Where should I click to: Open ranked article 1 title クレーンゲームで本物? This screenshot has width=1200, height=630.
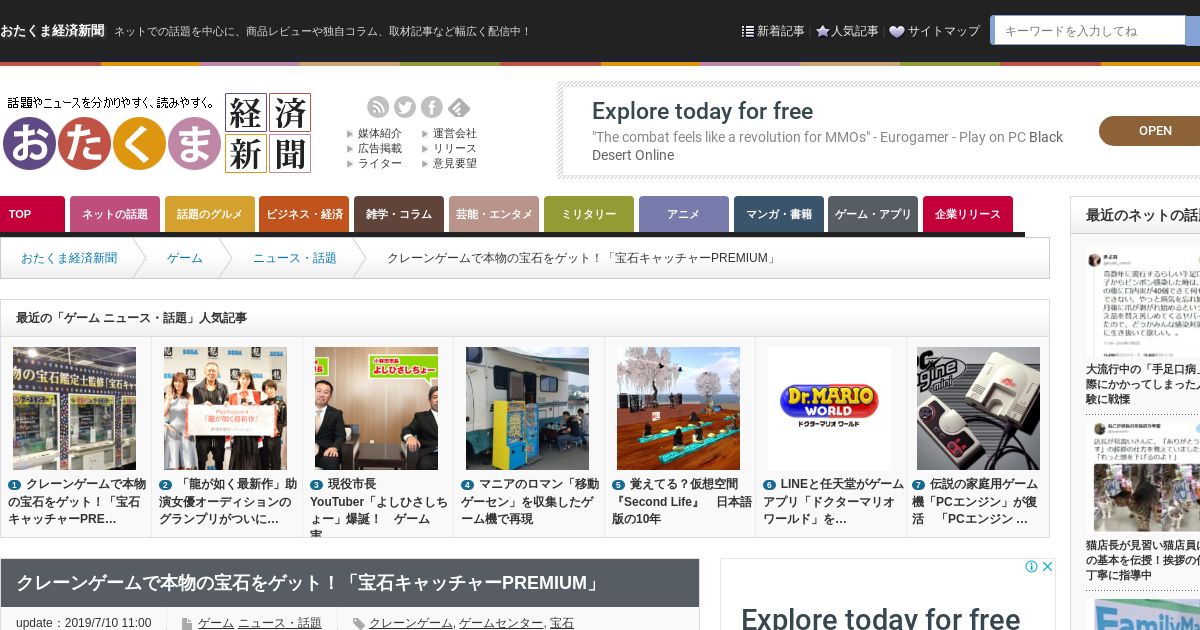pyautogui.click(x=77, y=501)
